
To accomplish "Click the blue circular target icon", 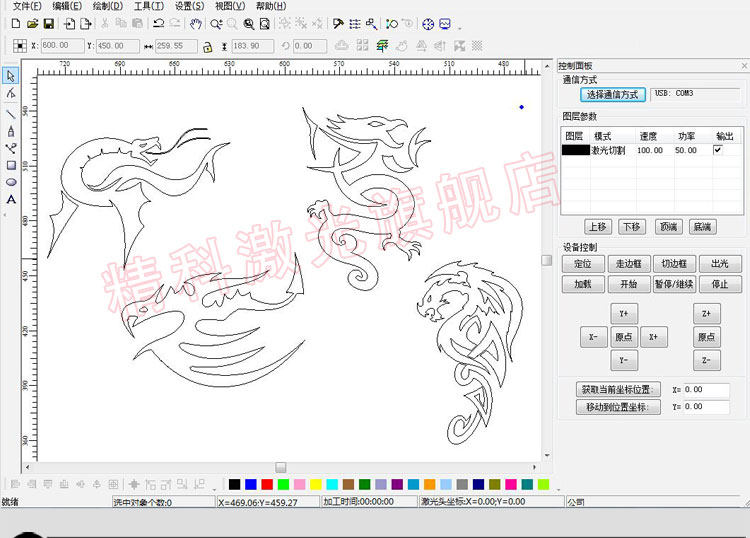I will click(428, 24).
